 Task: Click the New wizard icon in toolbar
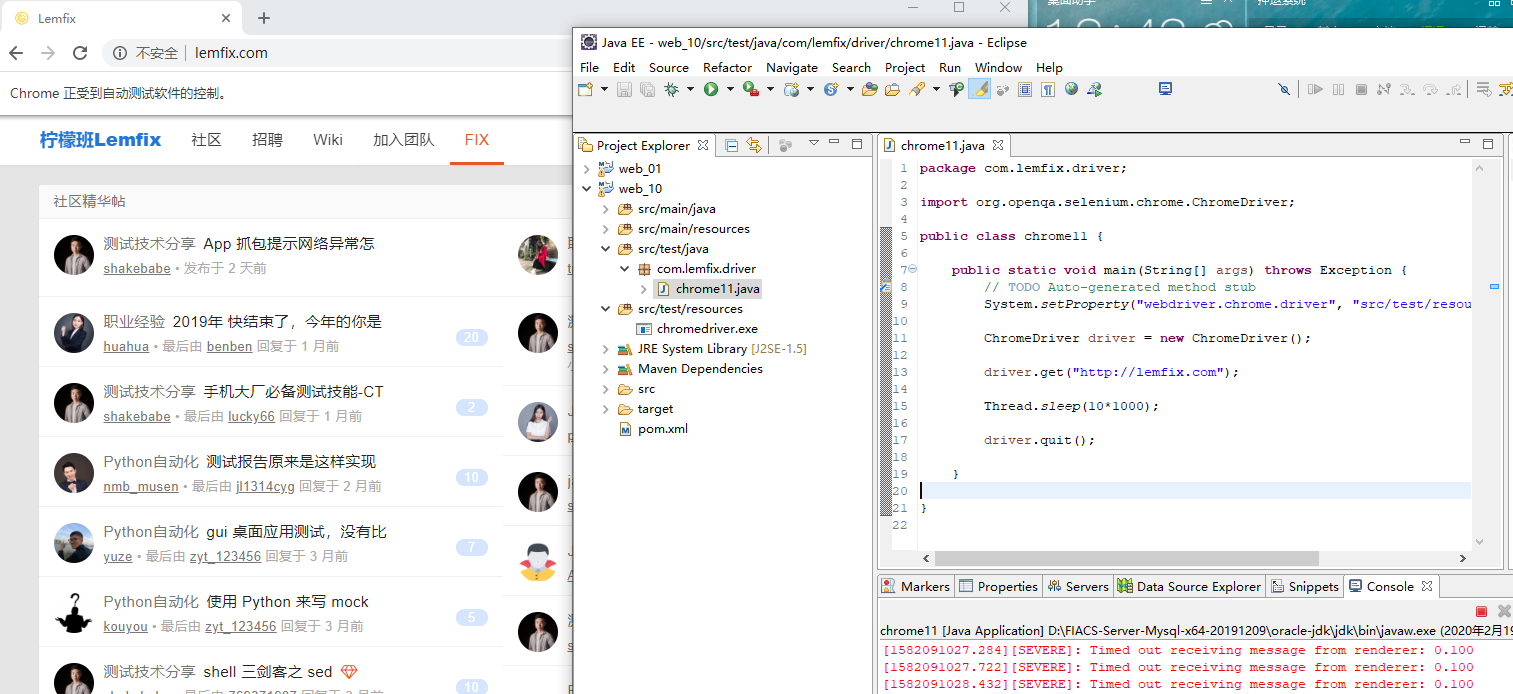pyautogui.click(x=586, y=90)
